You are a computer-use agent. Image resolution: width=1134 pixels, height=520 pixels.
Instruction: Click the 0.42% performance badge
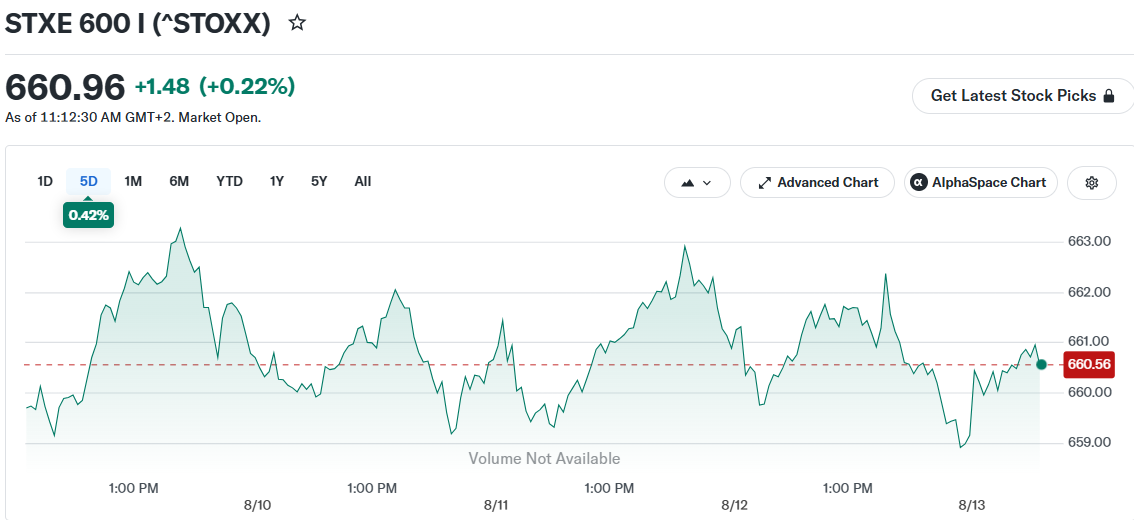point(88,215)
